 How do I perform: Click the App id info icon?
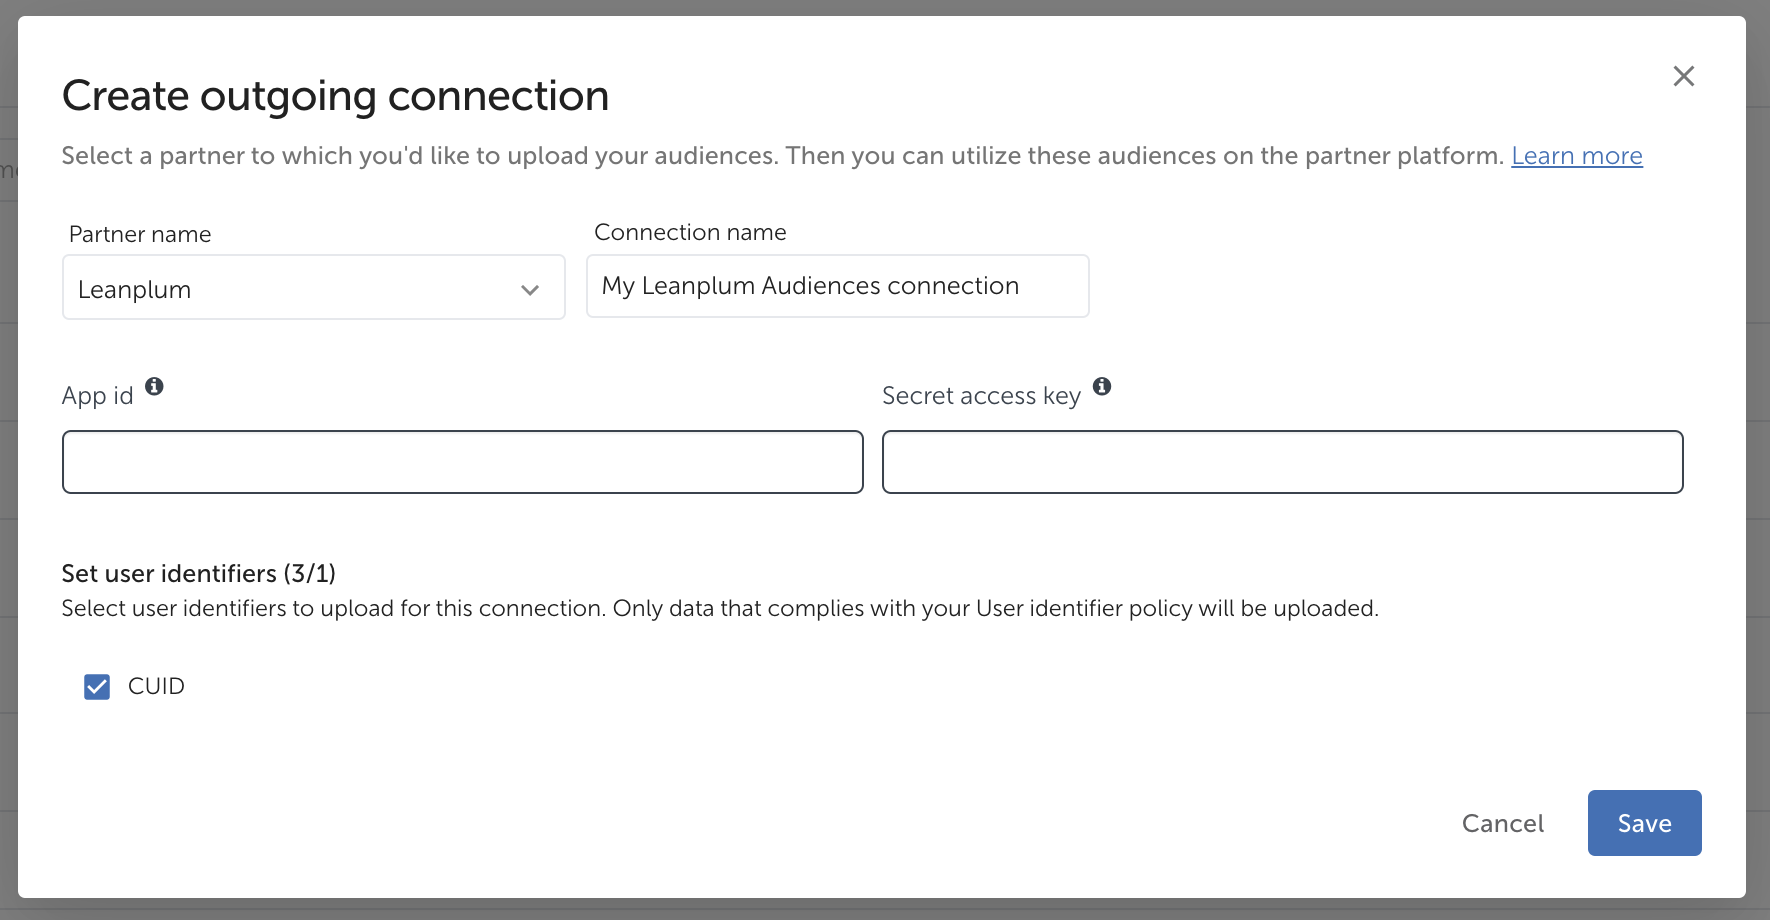[x=154, y=386]
